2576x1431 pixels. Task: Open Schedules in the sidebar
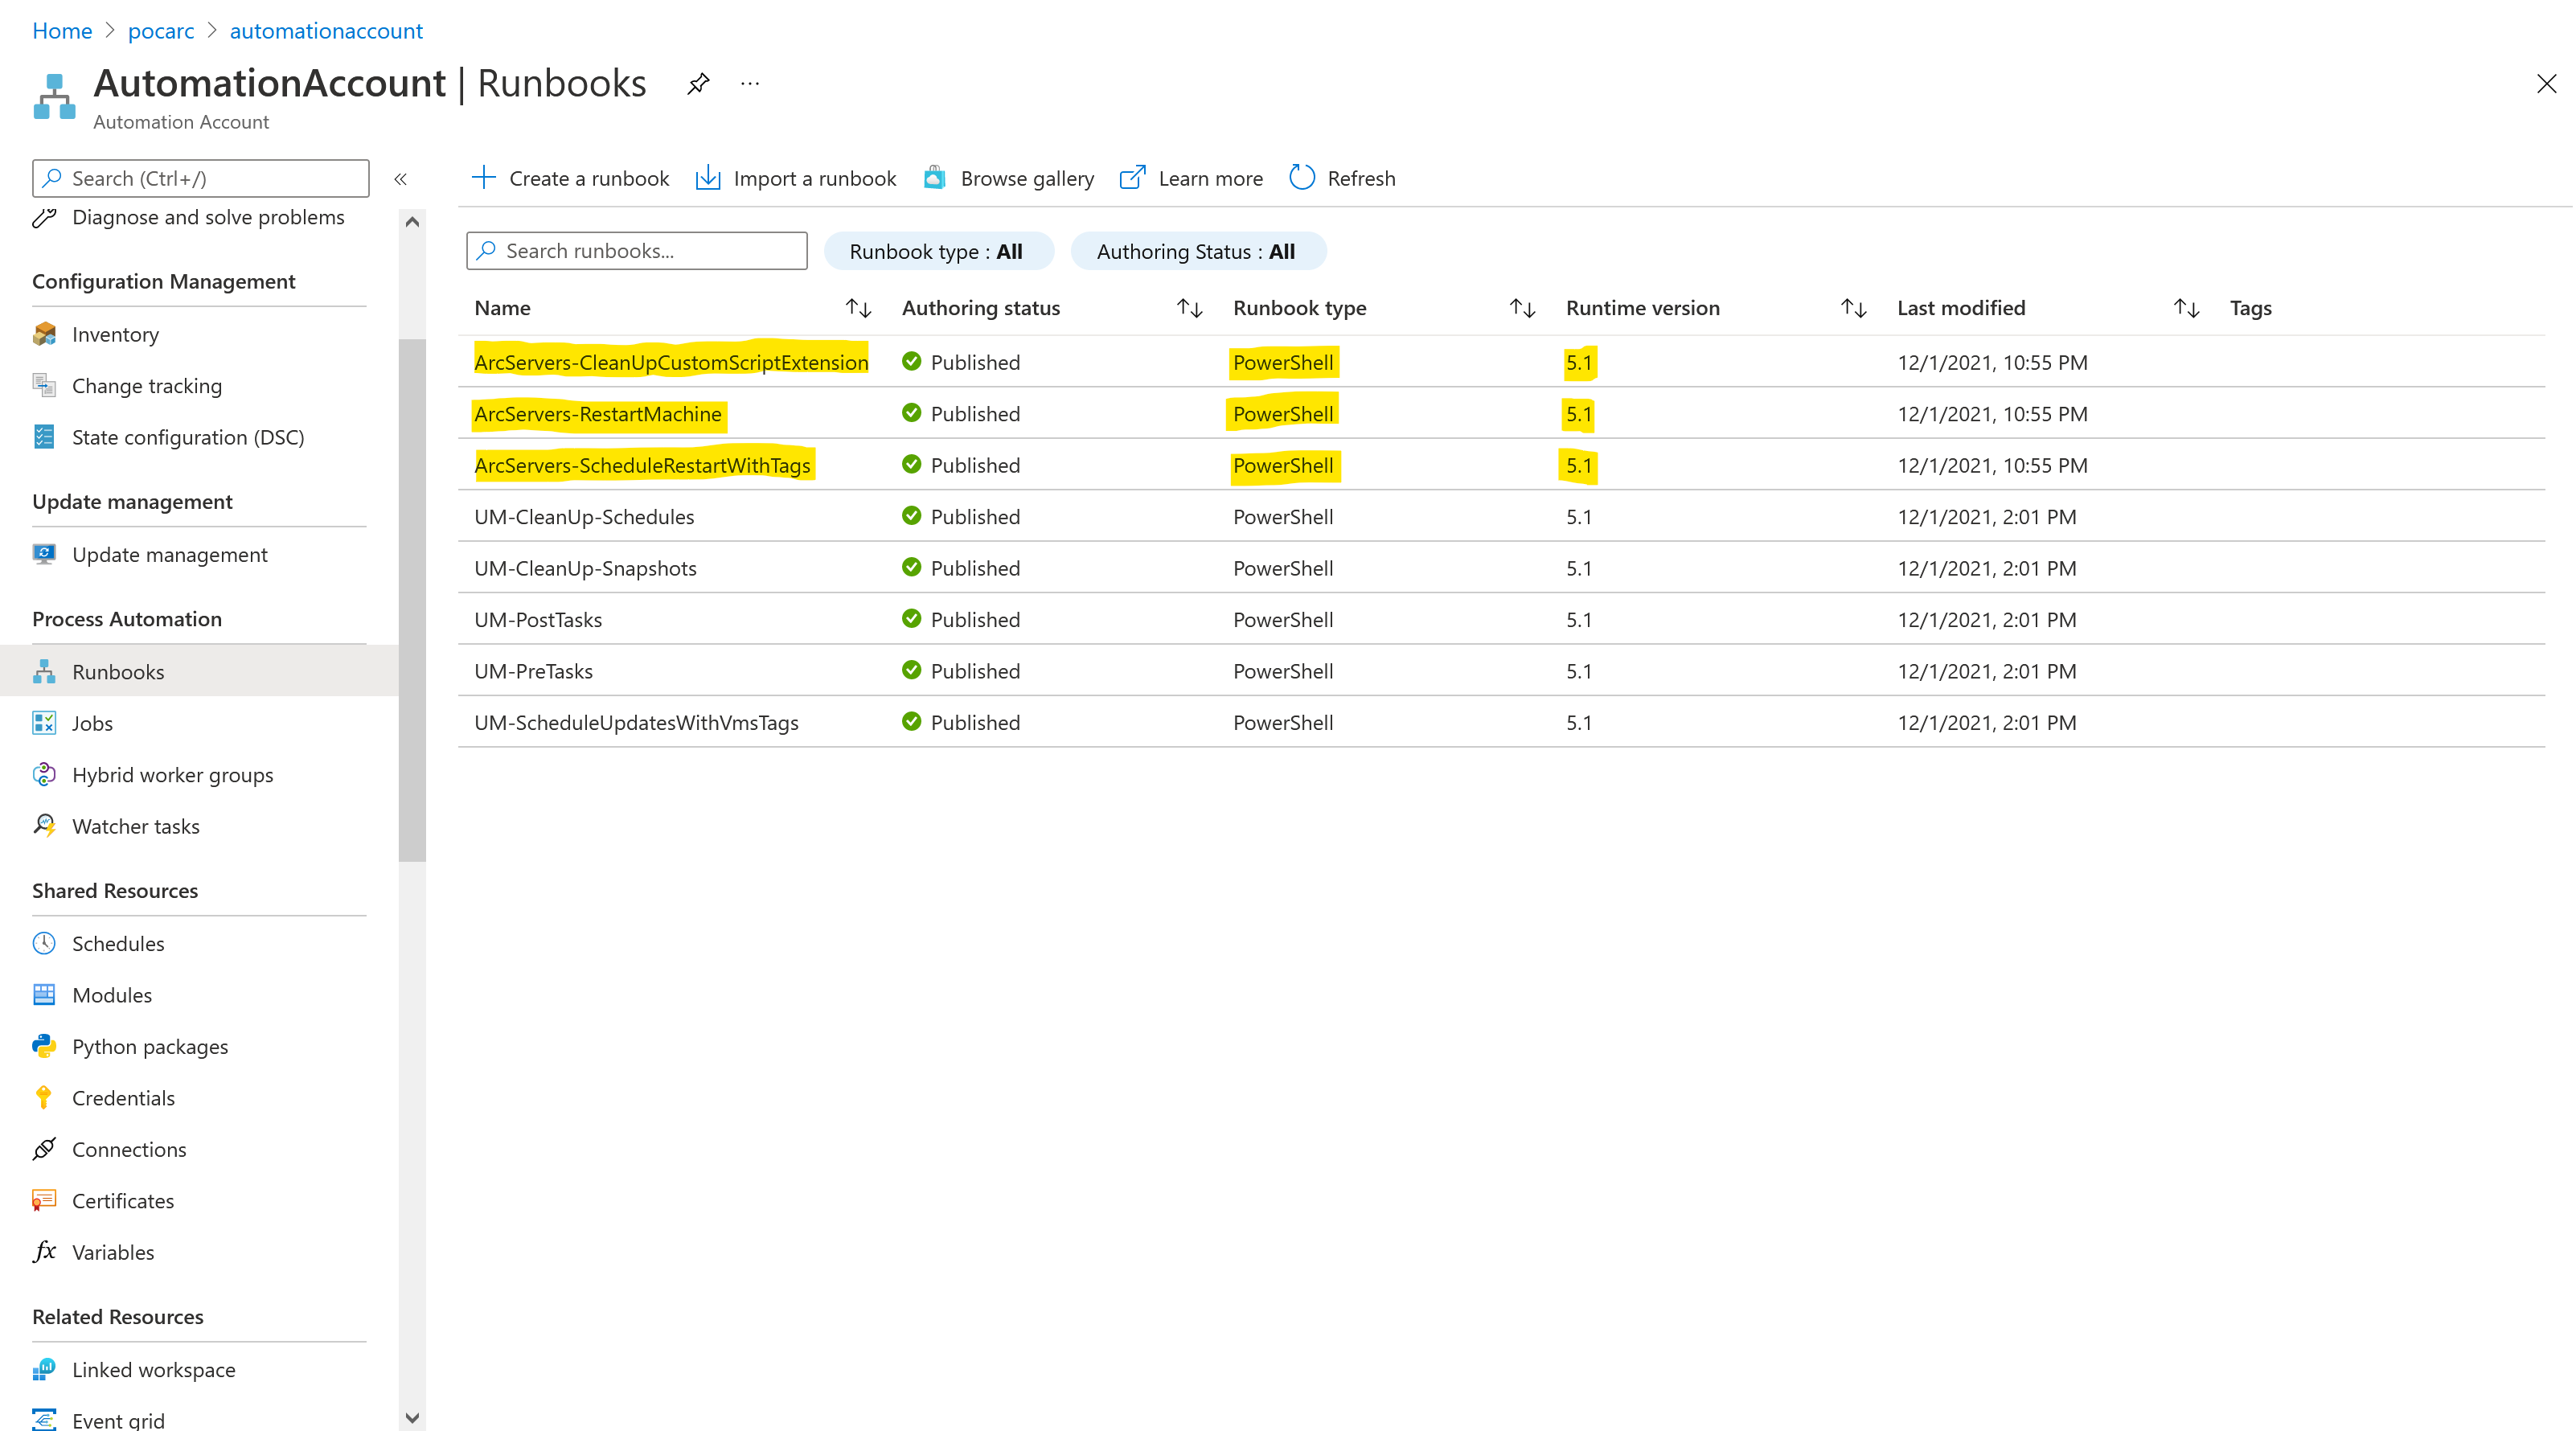click(x=118, y=943)
